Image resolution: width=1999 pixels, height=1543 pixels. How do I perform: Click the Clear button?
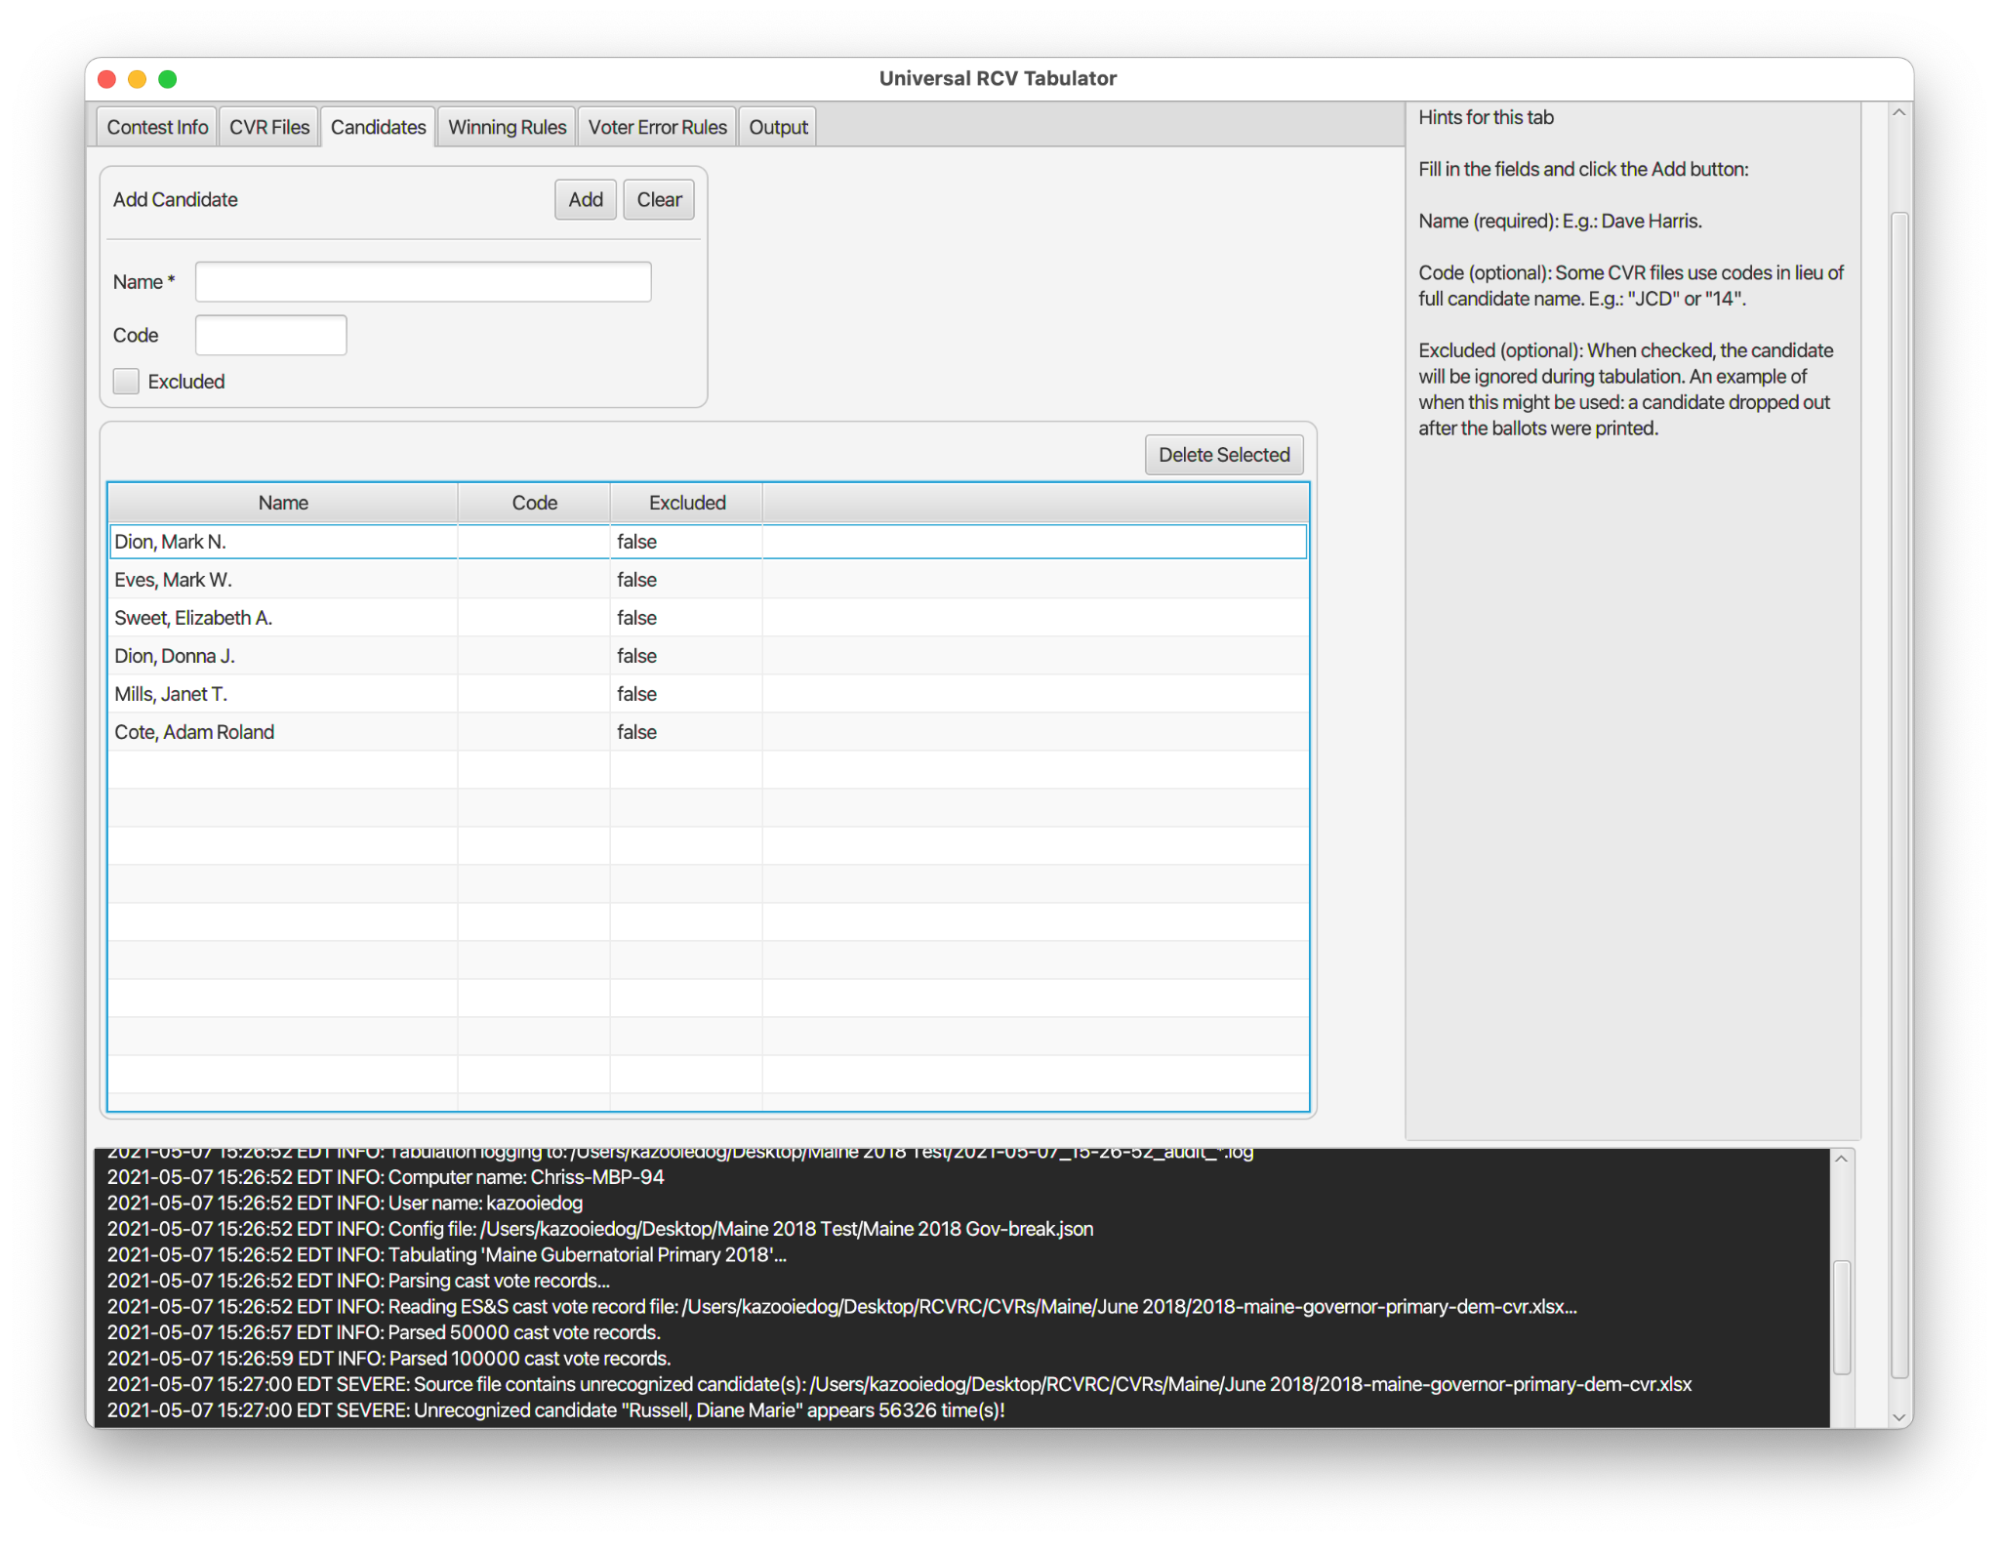[x=659, y=199]
